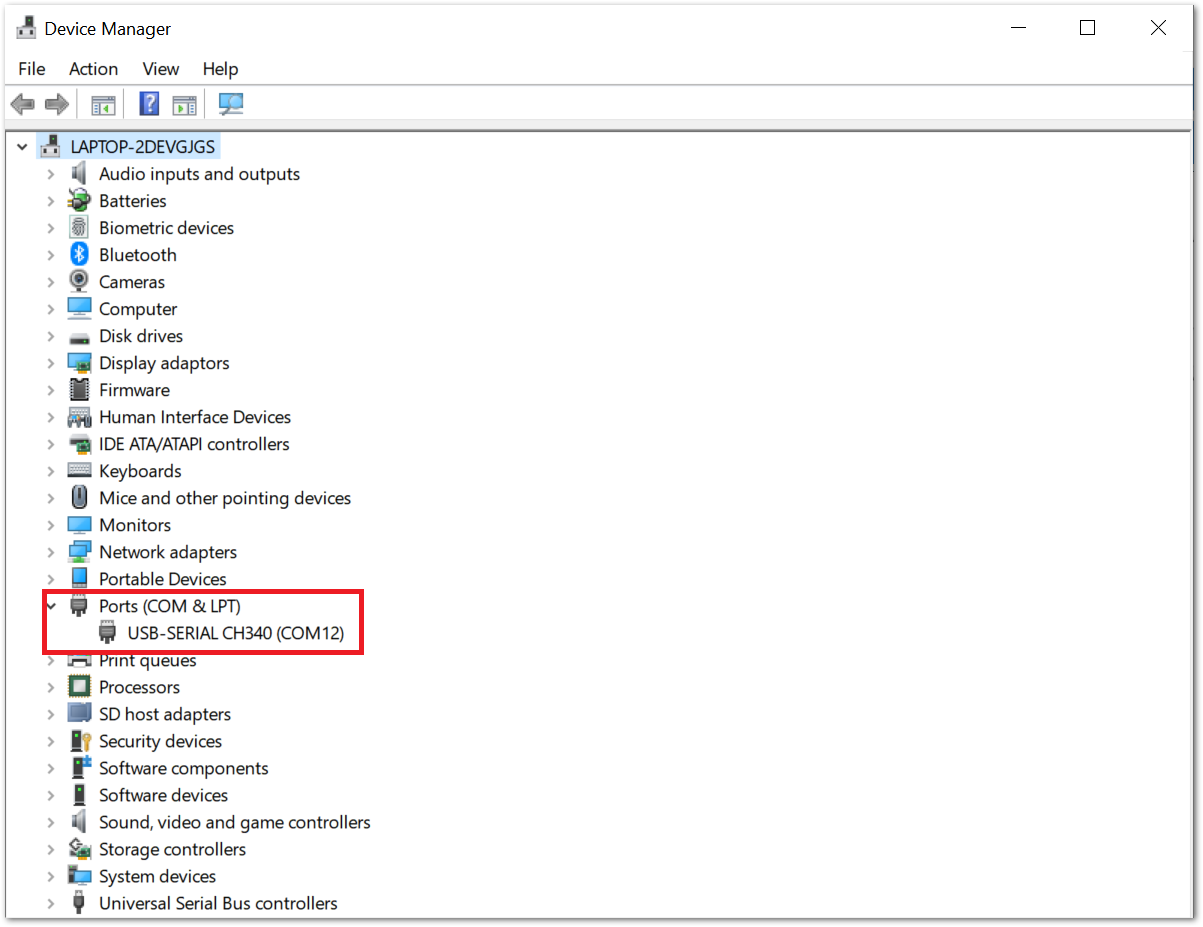Click the Processors chip icon
The width and height of the screenshot is (1203, 927).
pos(79,687)
